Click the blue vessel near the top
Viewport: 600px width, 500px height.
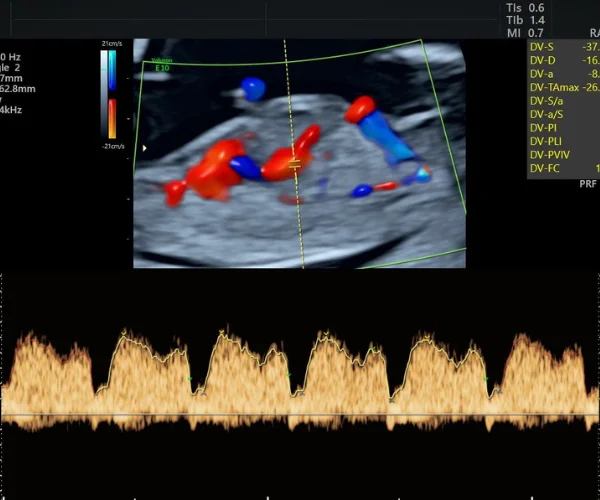point(253,88)
